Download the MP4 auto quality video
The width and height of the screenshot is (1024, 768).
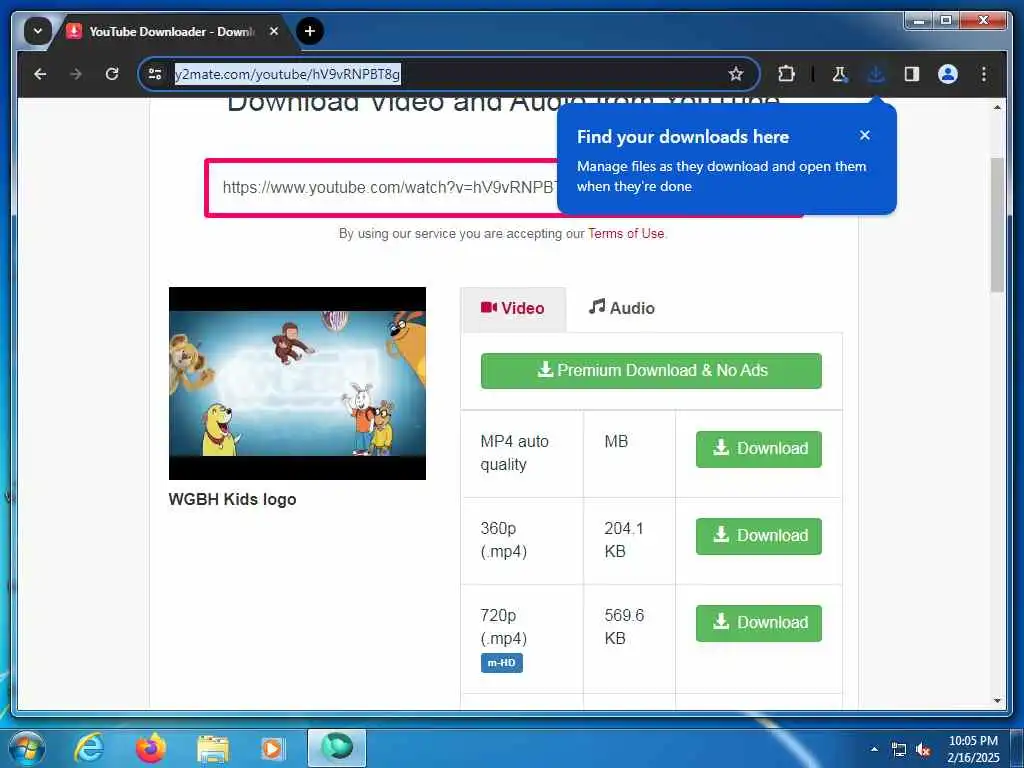758,449
